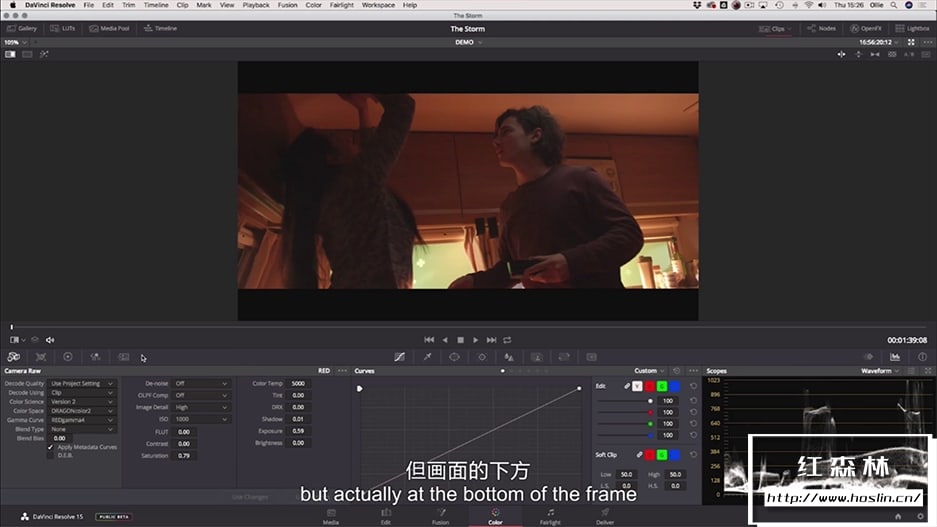Switch to the Deliver page tab
The height and width of the screenshot is (527, 937).
coord(605,516)
